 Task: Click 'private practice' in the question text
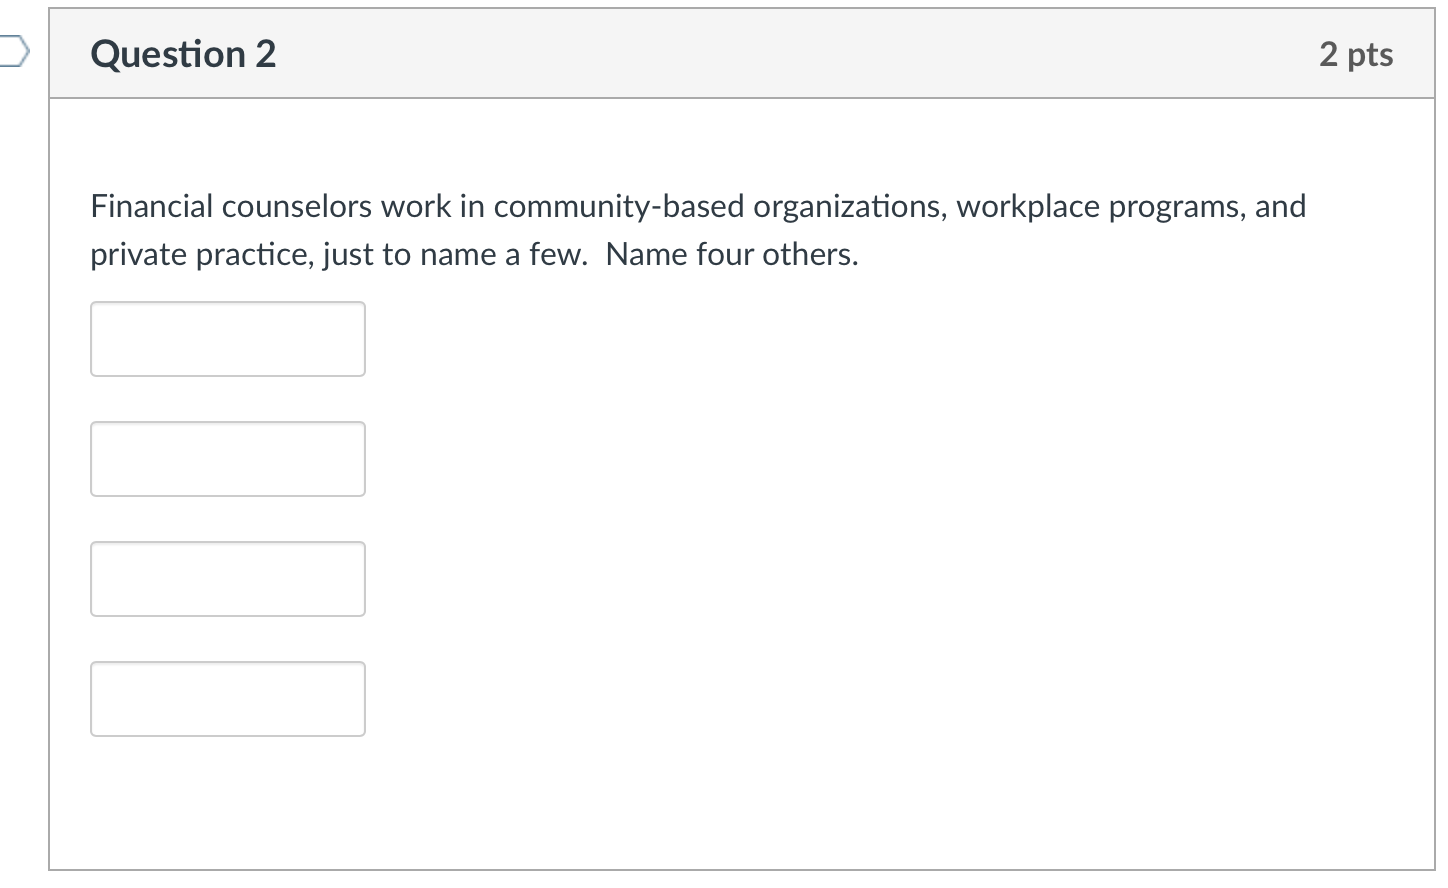[x=201, y=255]
